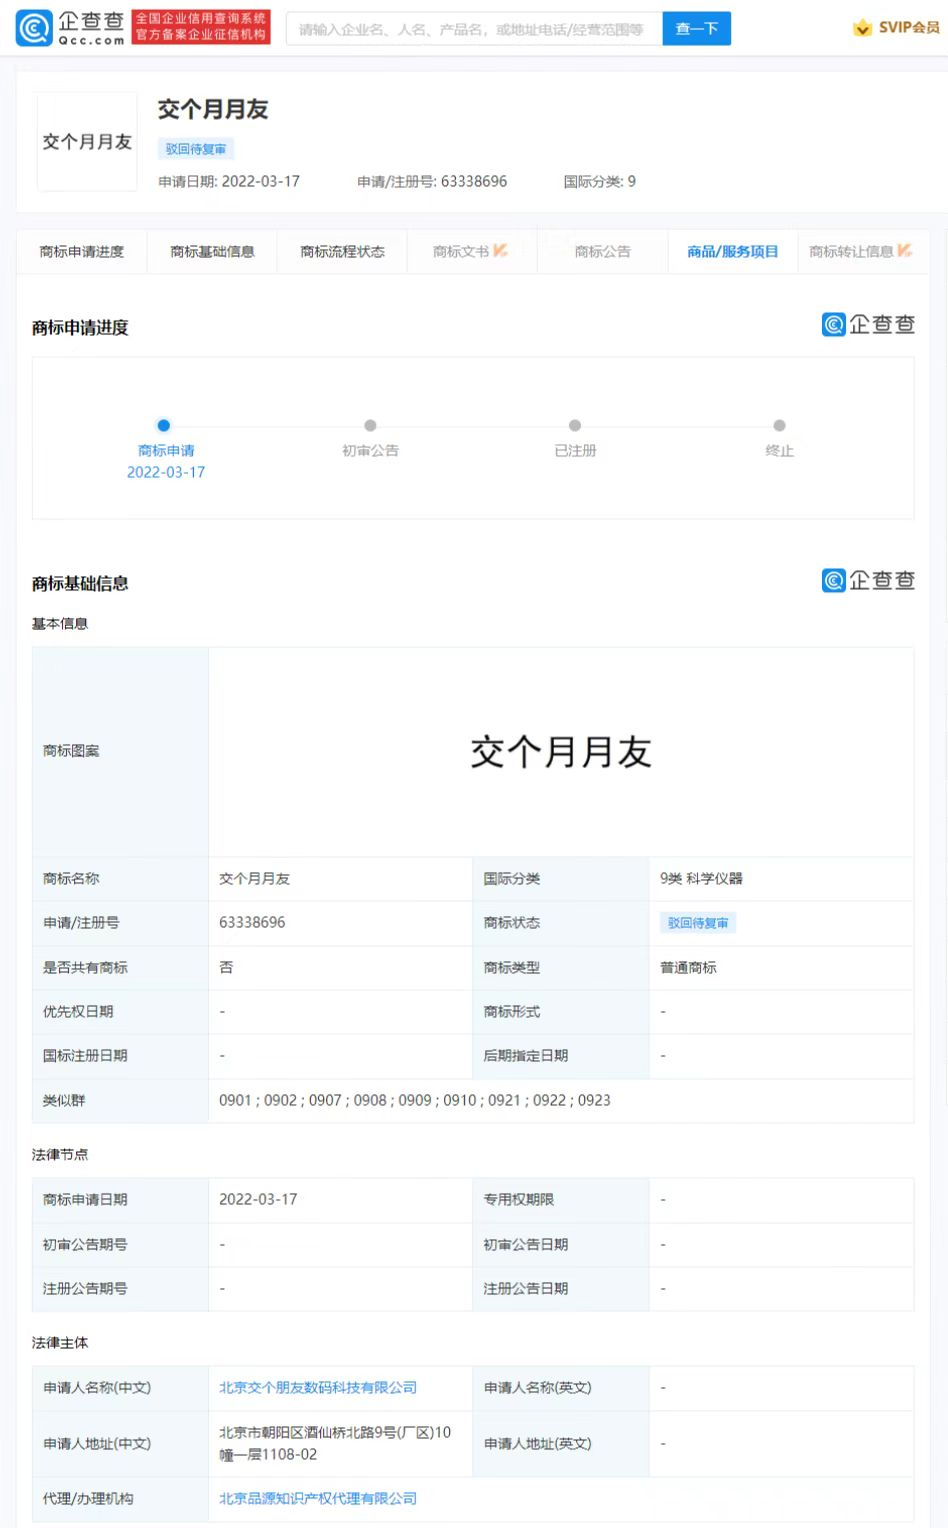Open link 北京品源知识产权代理有限公司
948x1528 pixels.
[x=318, y=1499]
